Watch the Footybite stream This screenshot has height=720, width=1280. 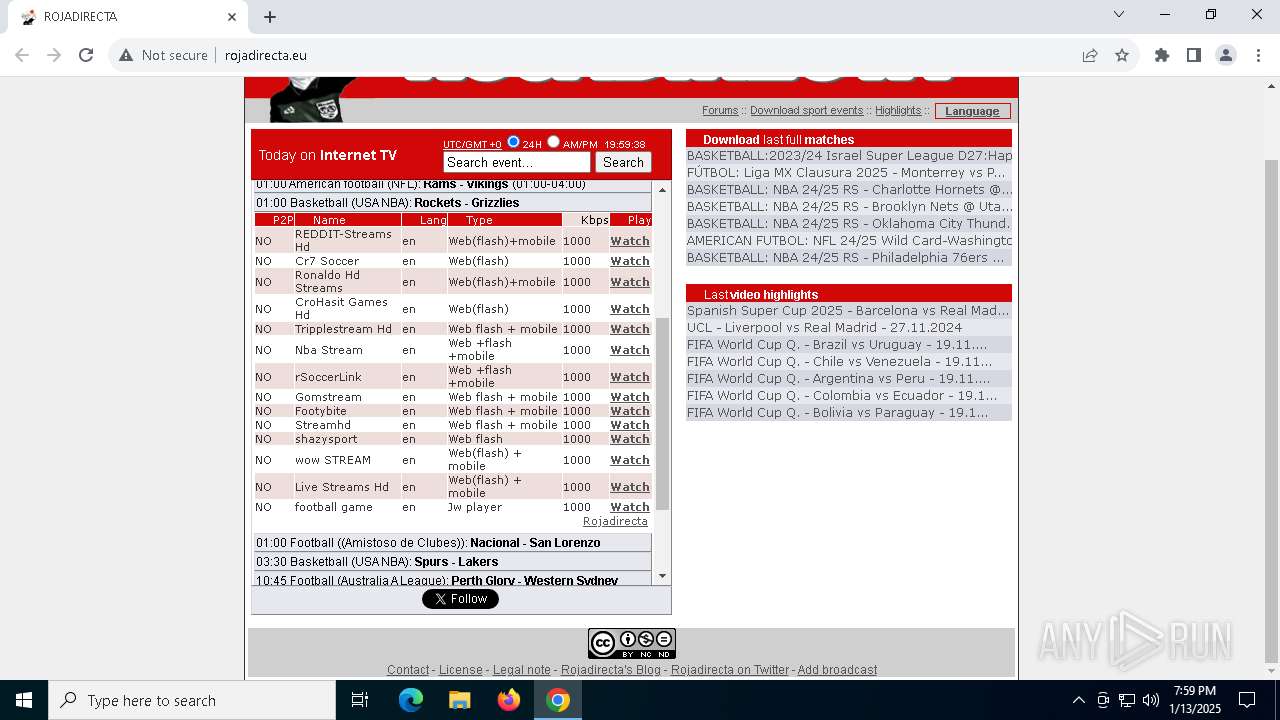(630, 411)
